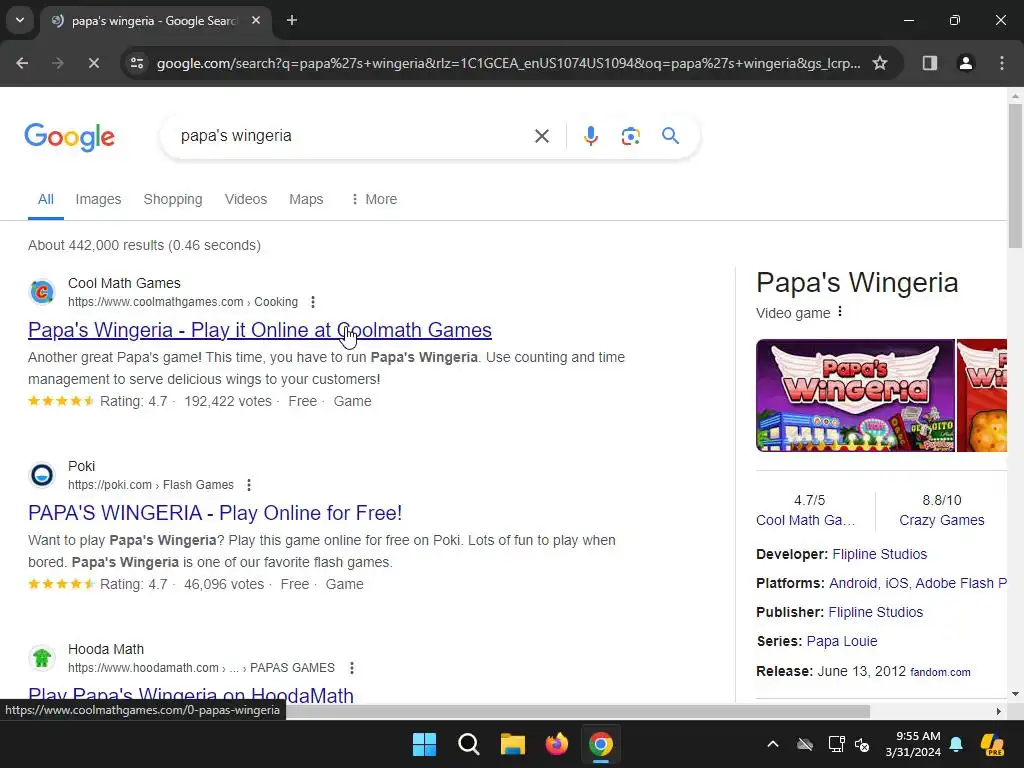
Task: Open Cool Math Ga... rating link
Action: tap(805, 520)
